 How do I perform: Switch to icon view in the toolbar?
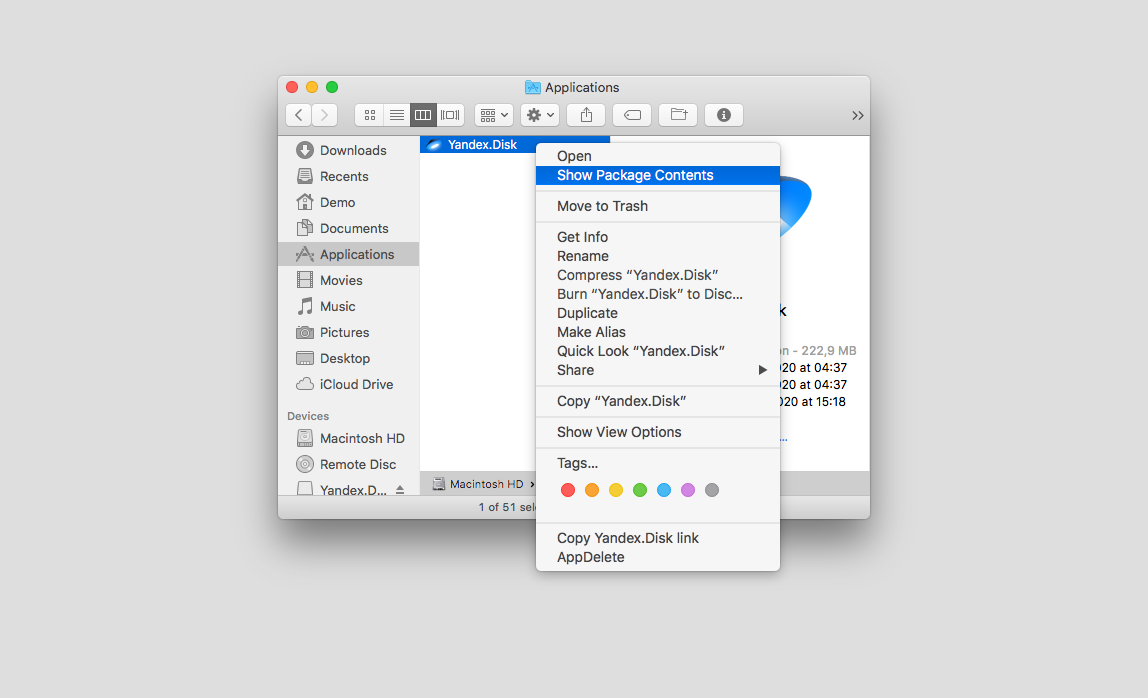(x=370, y=115)
